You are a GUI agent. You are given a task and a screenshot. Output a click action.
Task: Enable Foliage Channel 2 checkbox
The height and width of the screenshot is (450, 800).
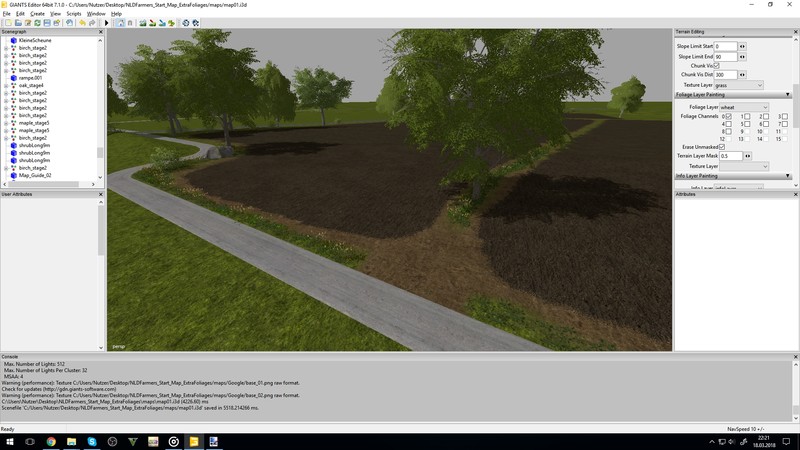(766, 117)
